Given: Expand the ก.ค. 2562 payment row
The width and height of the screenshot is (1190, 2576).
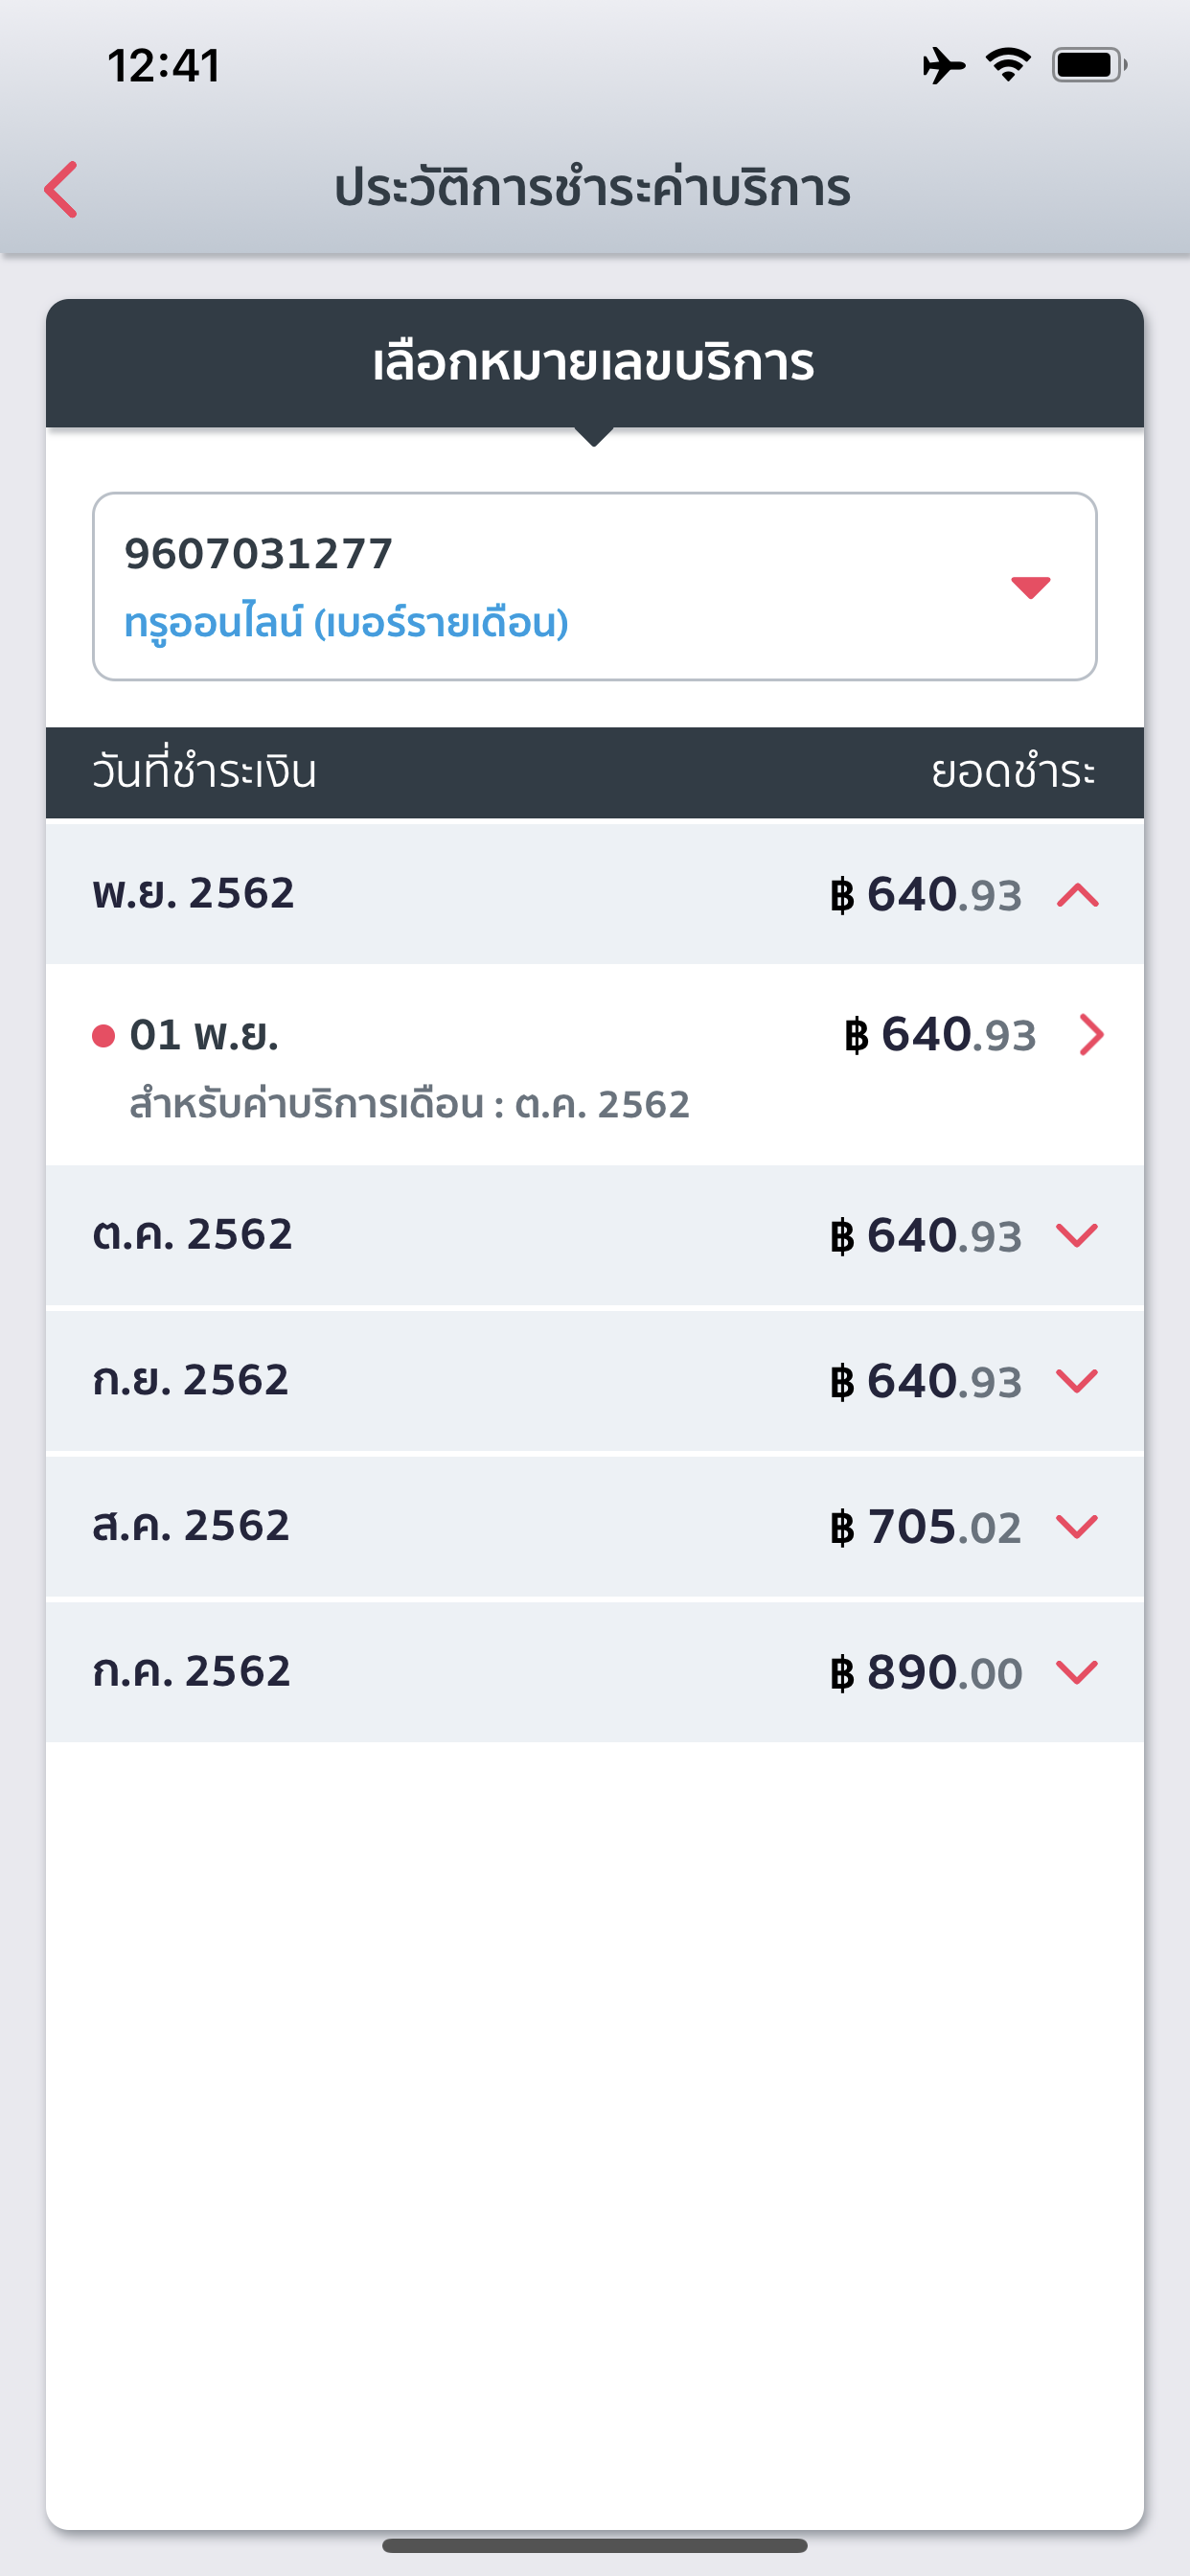Looking at the screenshot, I should 1077,1672.
